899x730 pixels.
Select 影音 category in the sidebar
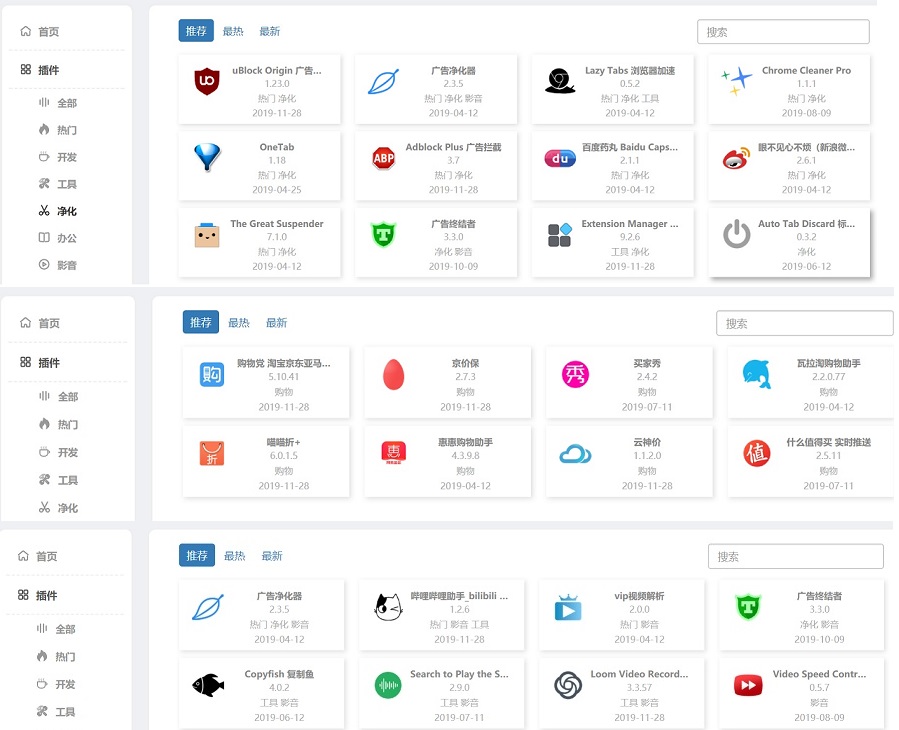(67, 265)
